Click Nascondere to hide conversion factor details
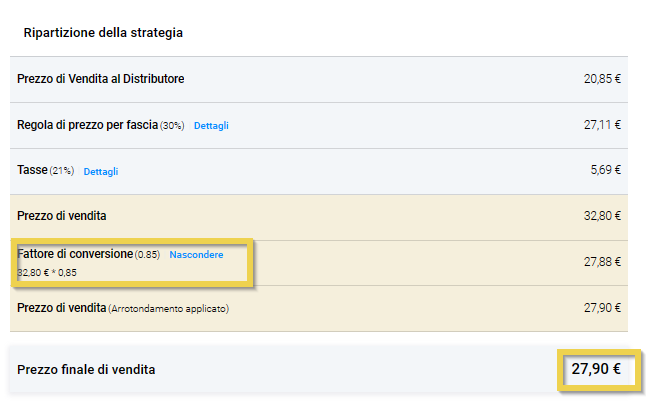This screenshot has height=408, width=646. pos(196,255)
